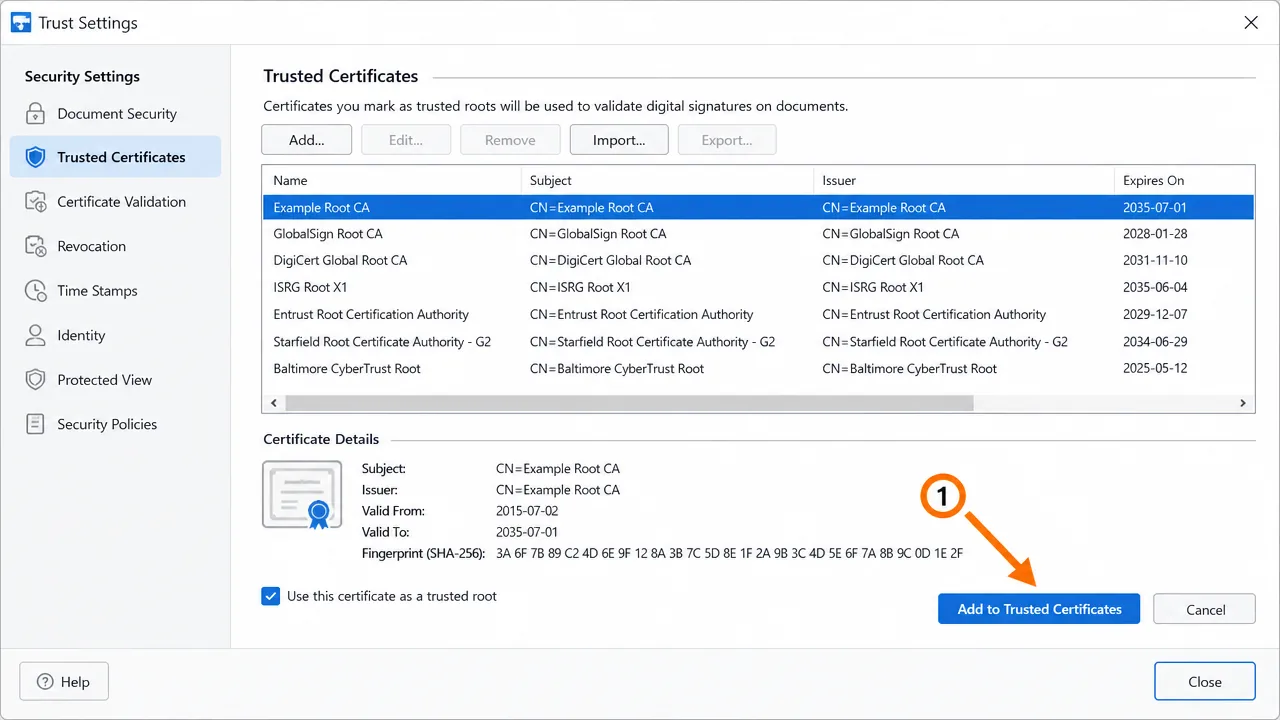
Task: Click the expiry date 2025-05-12
Action: tap(1155, 368)
